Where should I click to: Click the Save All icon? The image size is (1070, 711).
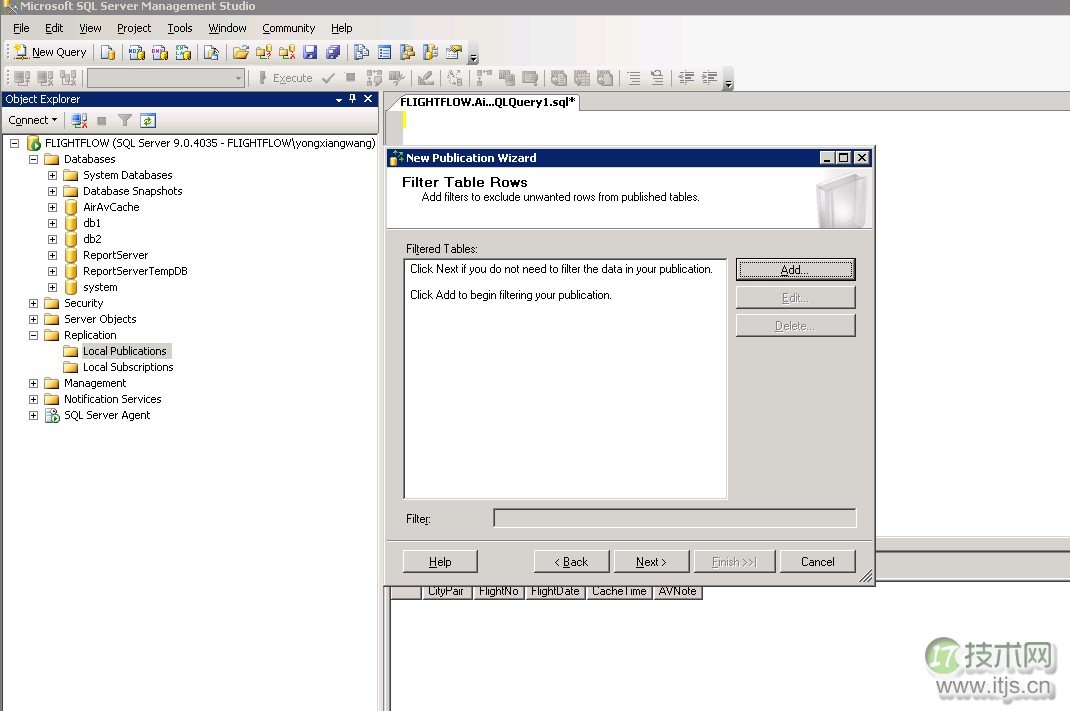tap(333, 52)
